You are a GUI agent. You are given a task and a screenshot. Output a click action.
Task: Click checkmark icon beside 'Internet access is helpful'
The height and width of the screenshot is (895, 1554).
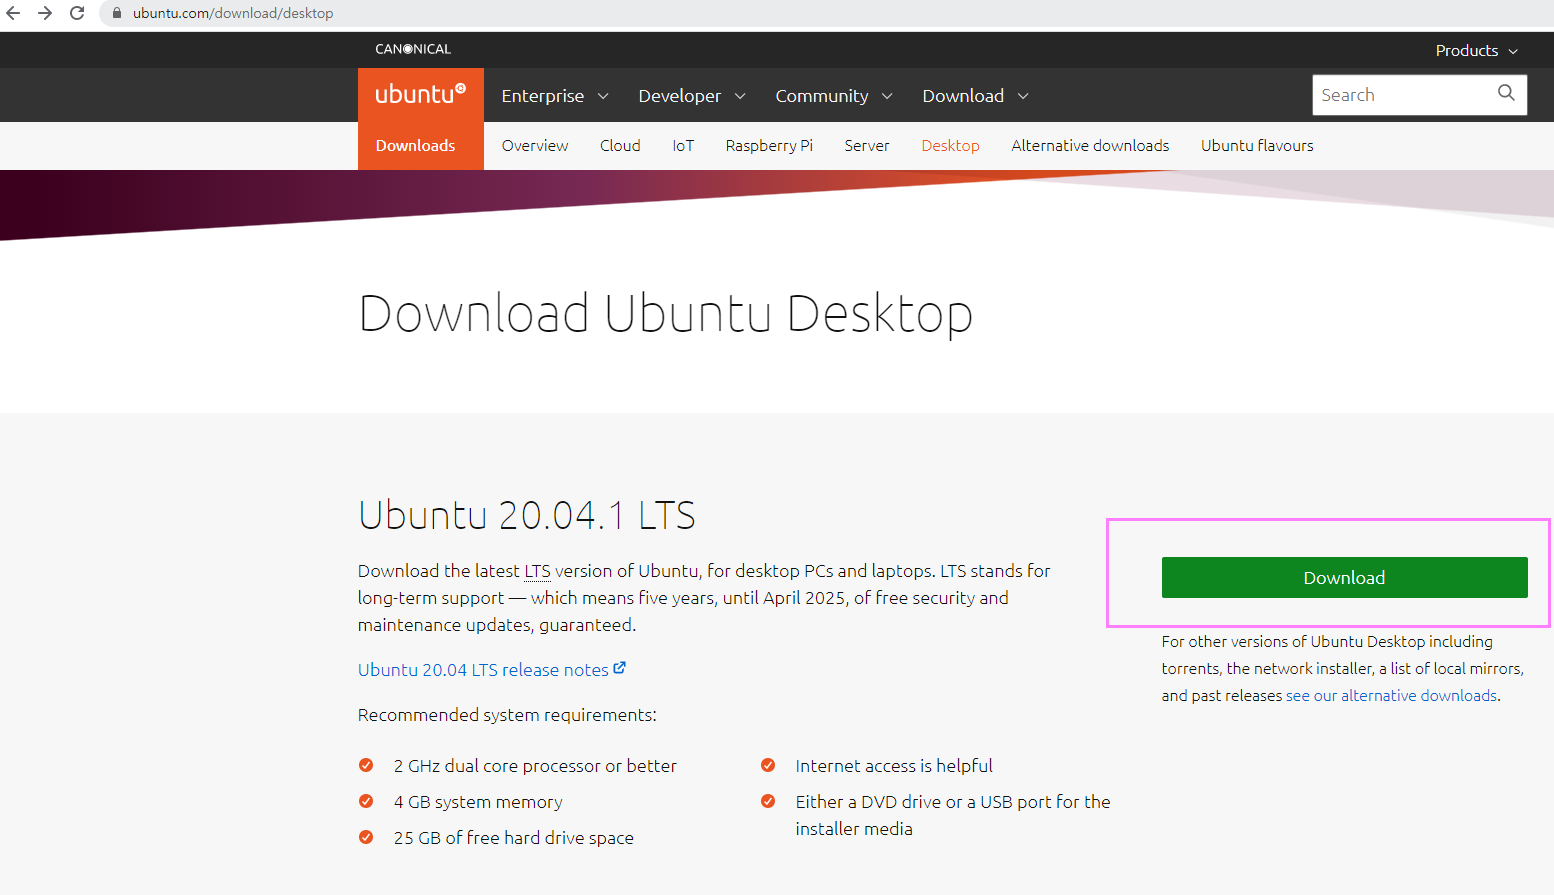[x=768, y=765]
